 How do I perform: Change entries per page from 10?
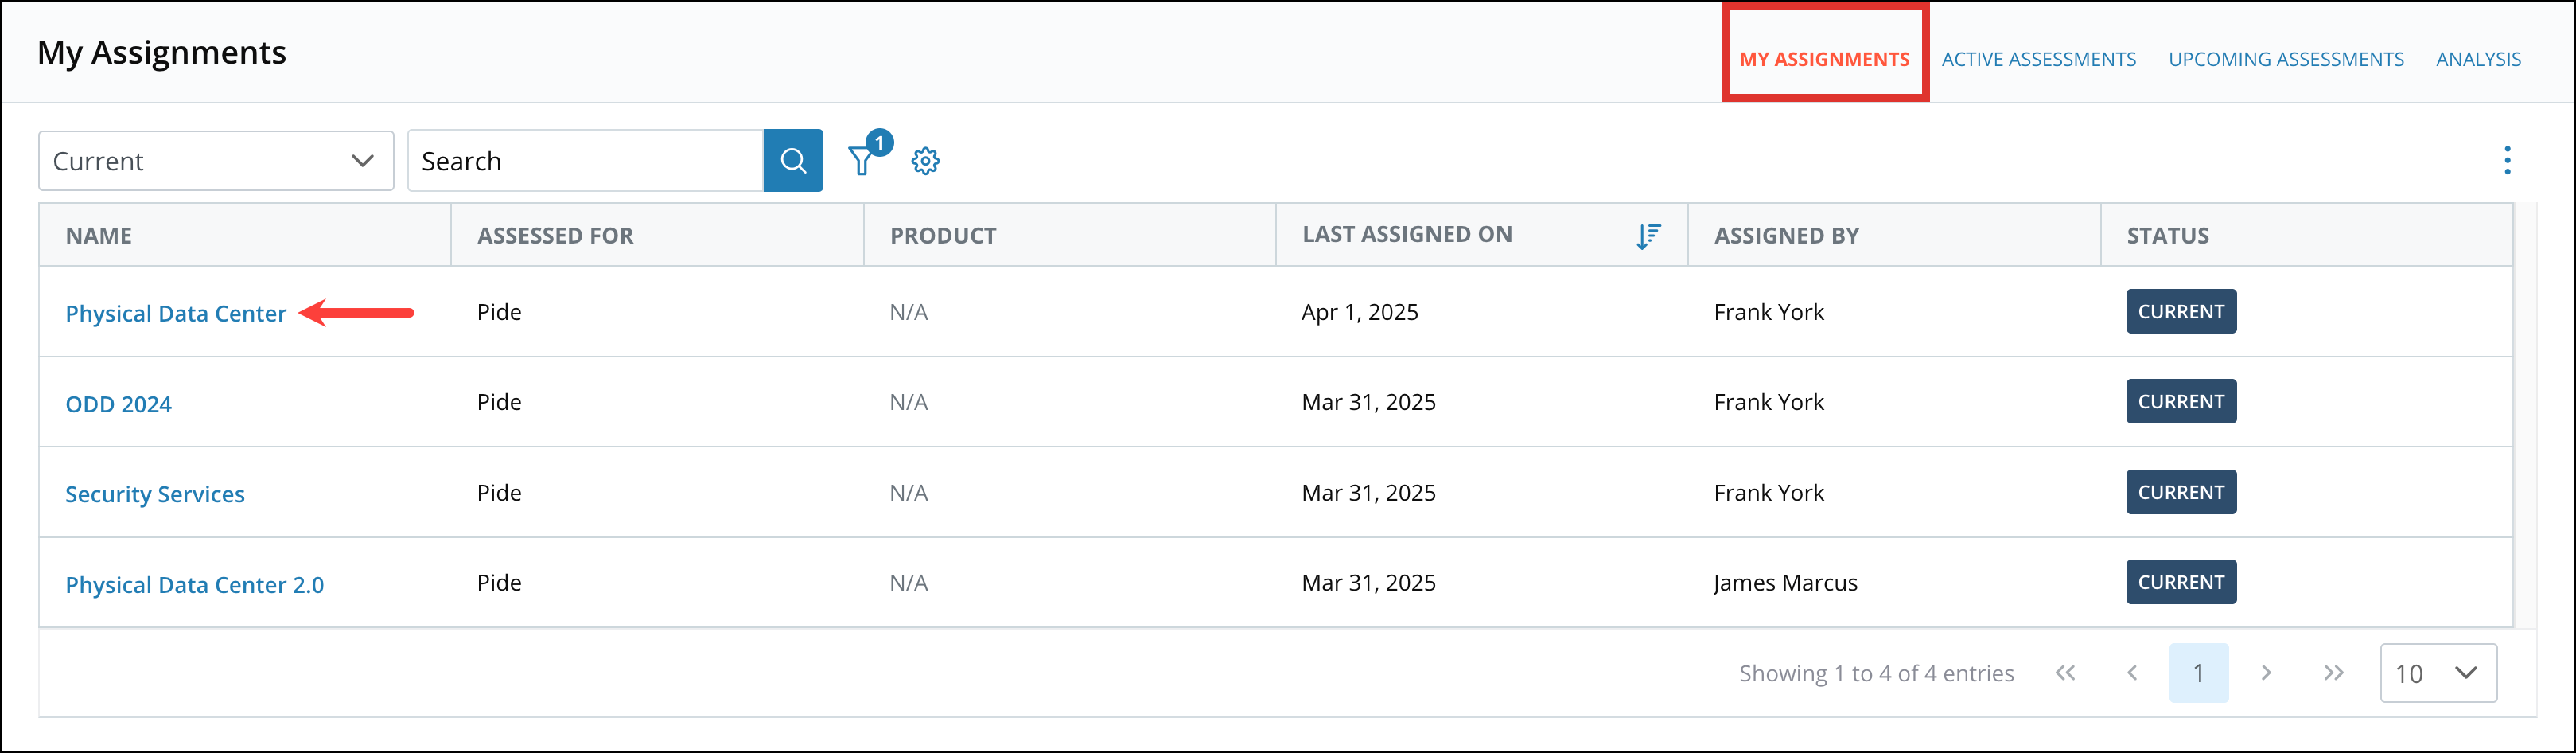(x=2438, y=672)
